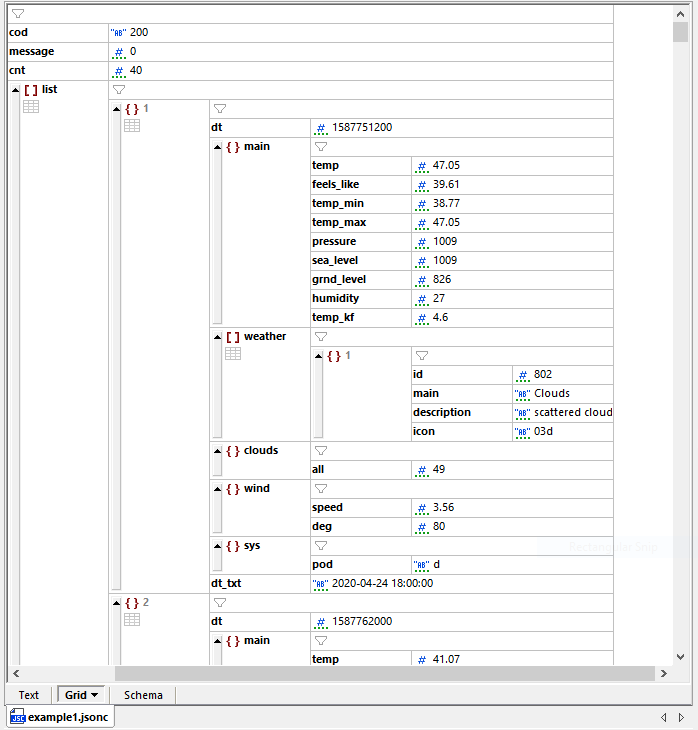The height and width of the screenshot is (730, 698).
Task: Click the next document tab arrow
Action: [681, 717]
